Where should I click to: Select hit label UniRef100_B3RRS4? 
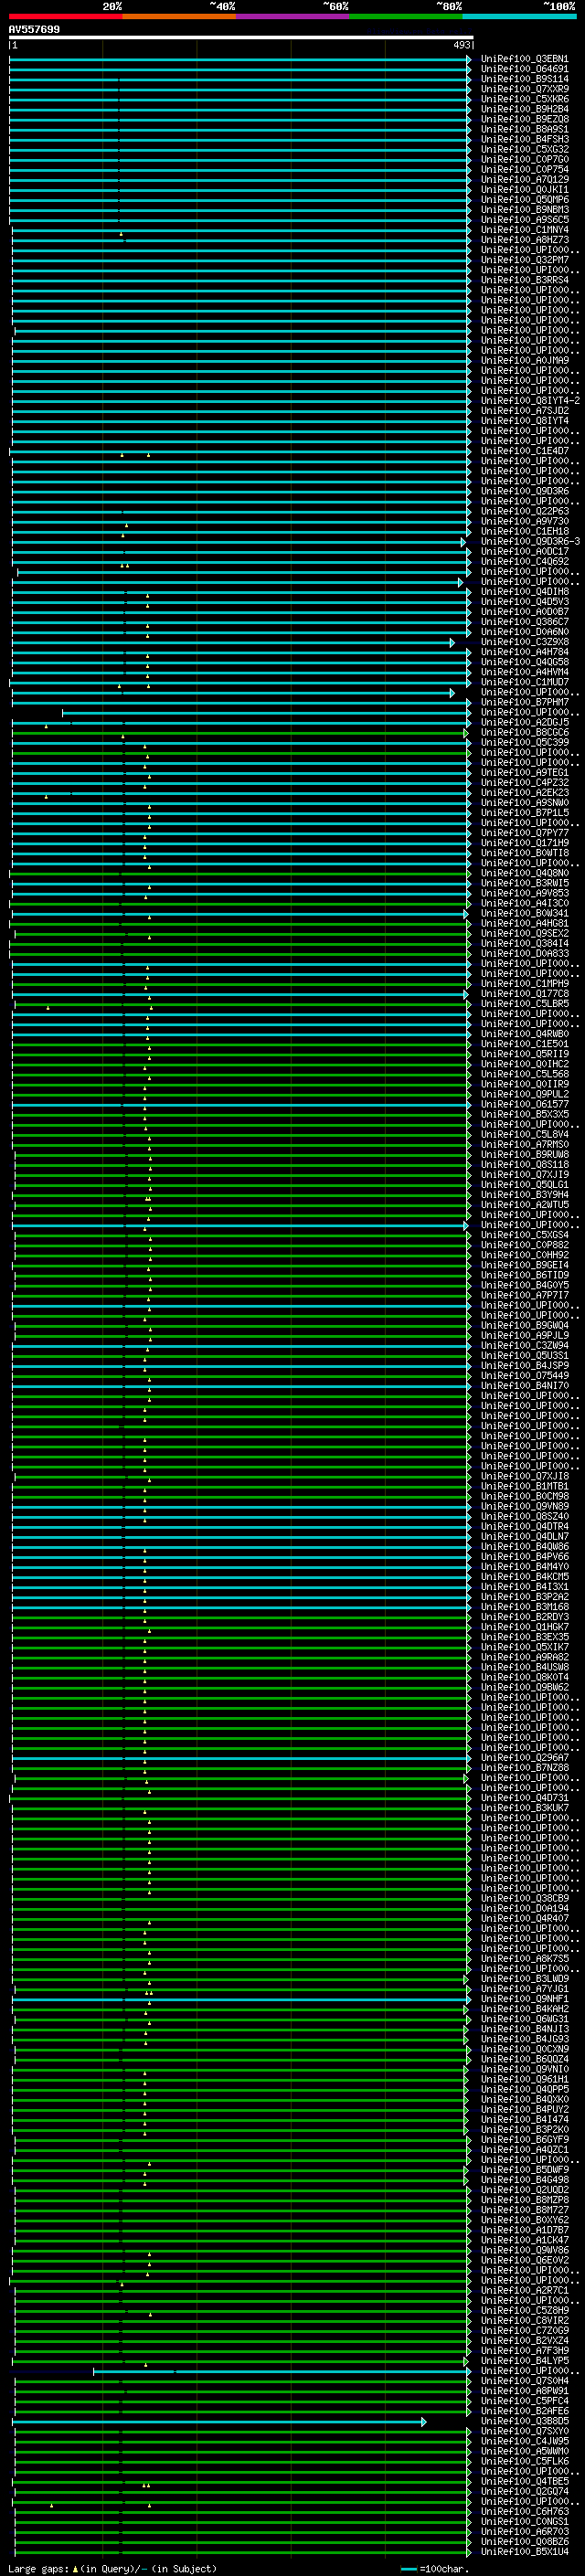coord(524,280)
